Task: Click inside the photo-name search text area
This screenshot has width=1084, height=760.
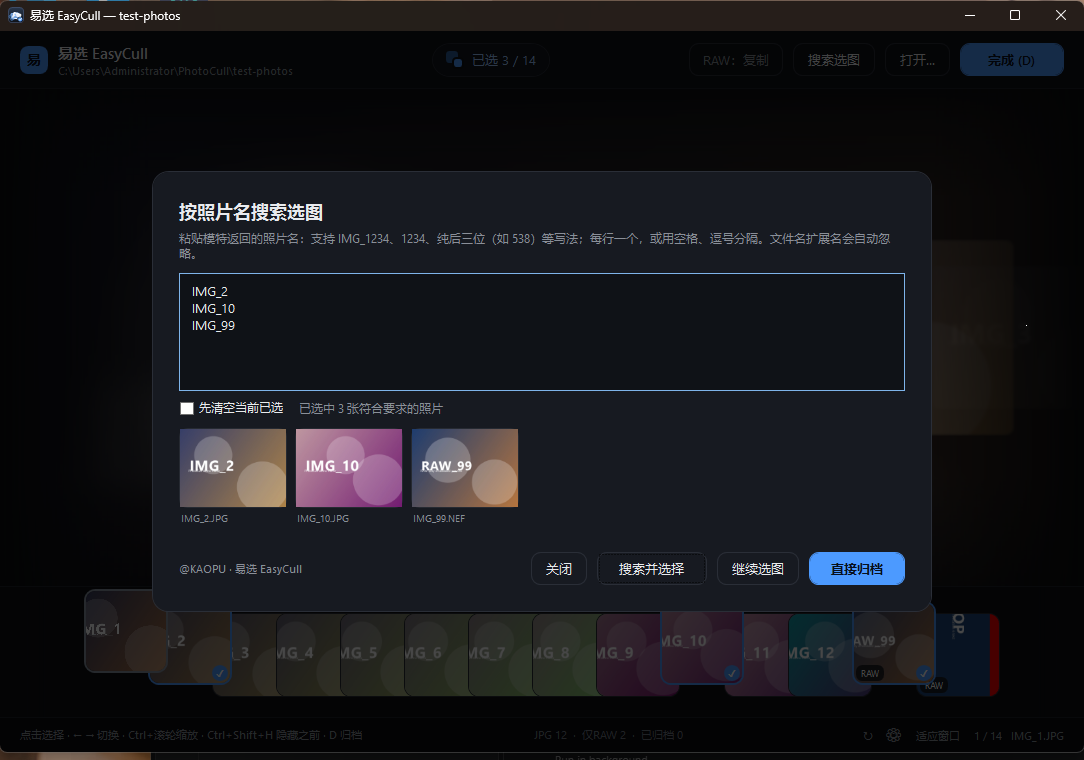Action: tap(541, 332)
